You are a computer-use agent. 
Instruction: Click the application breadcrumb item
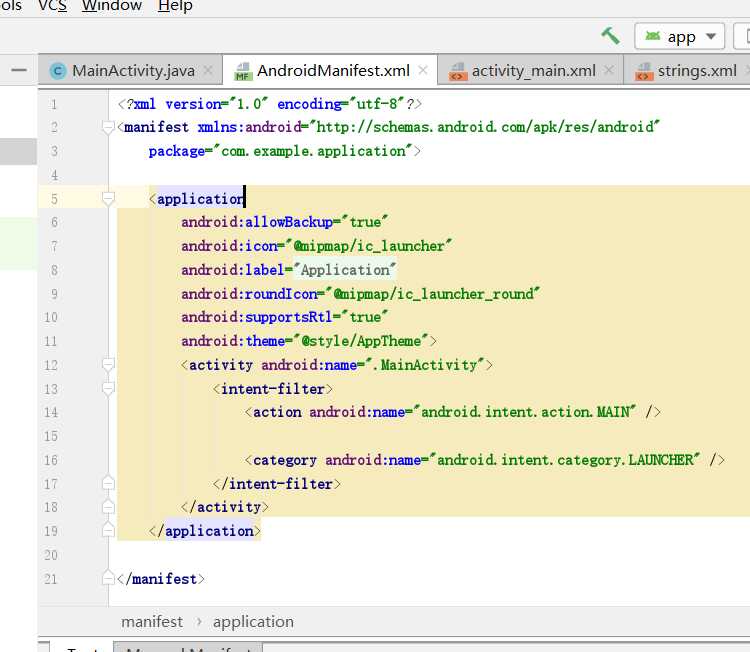[254, 621]
